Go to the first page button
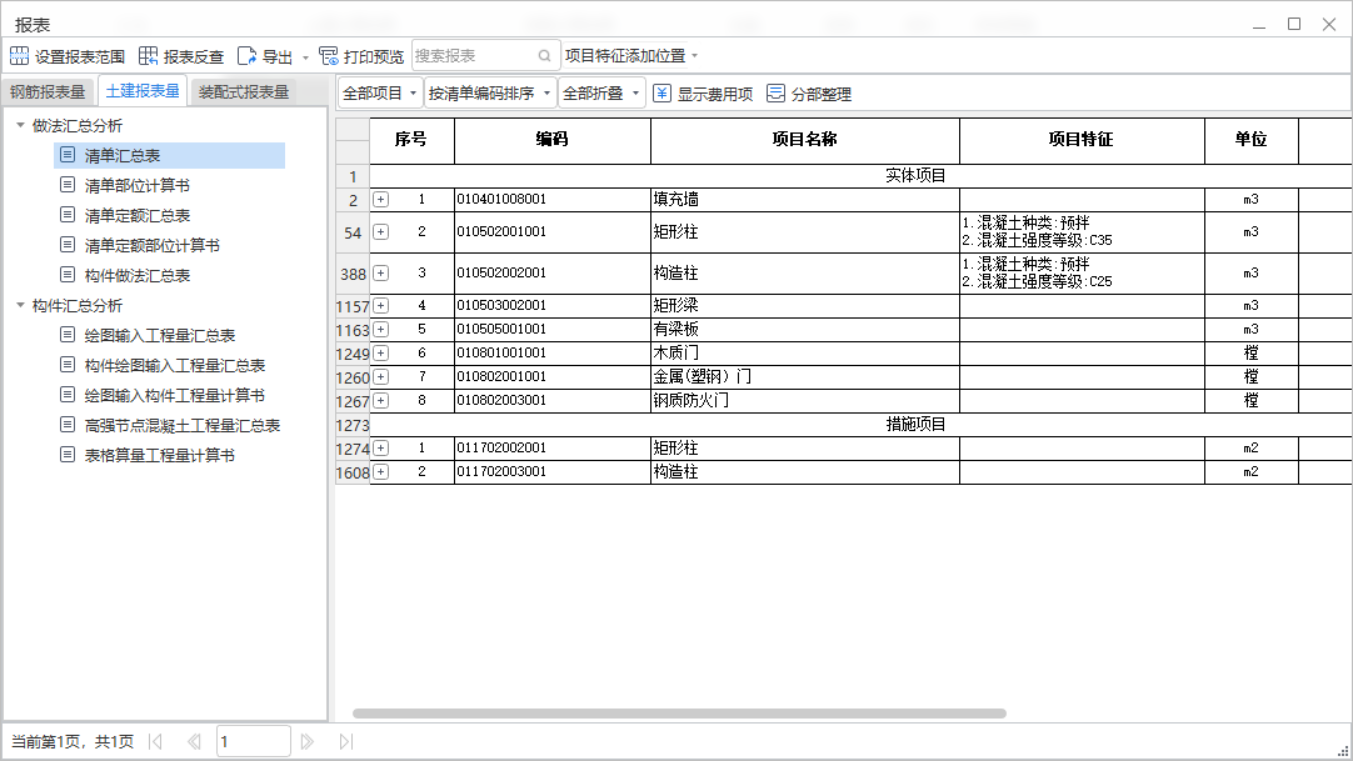This screenshot has width=1353, height=761. (155, 741)
